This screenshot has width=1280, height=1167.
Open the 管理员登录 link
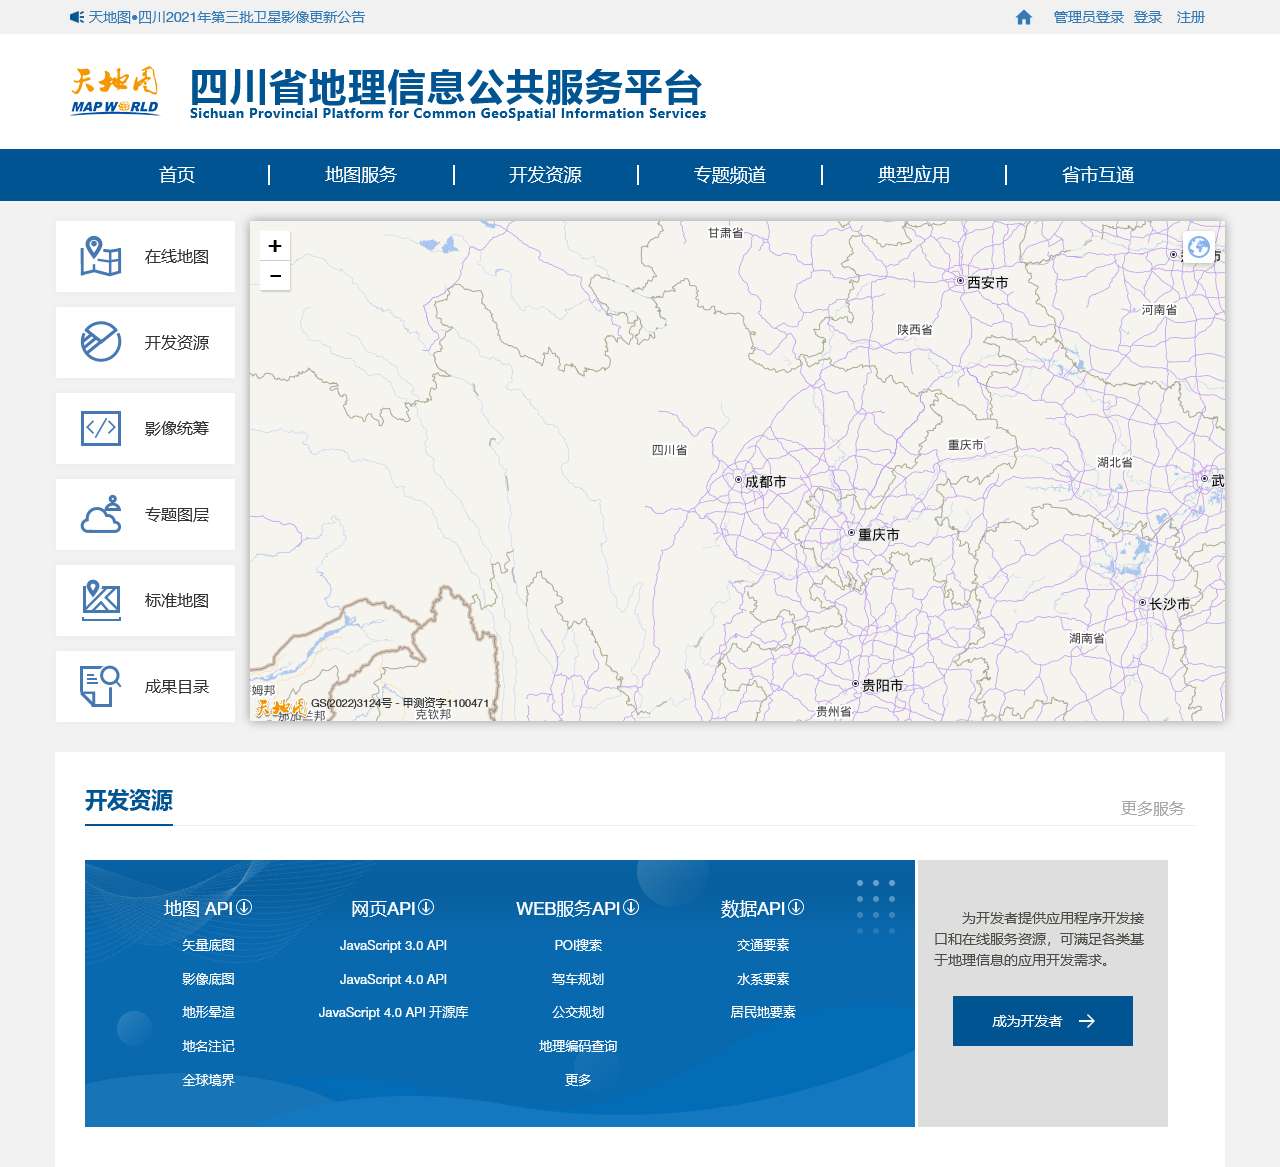1088,17
